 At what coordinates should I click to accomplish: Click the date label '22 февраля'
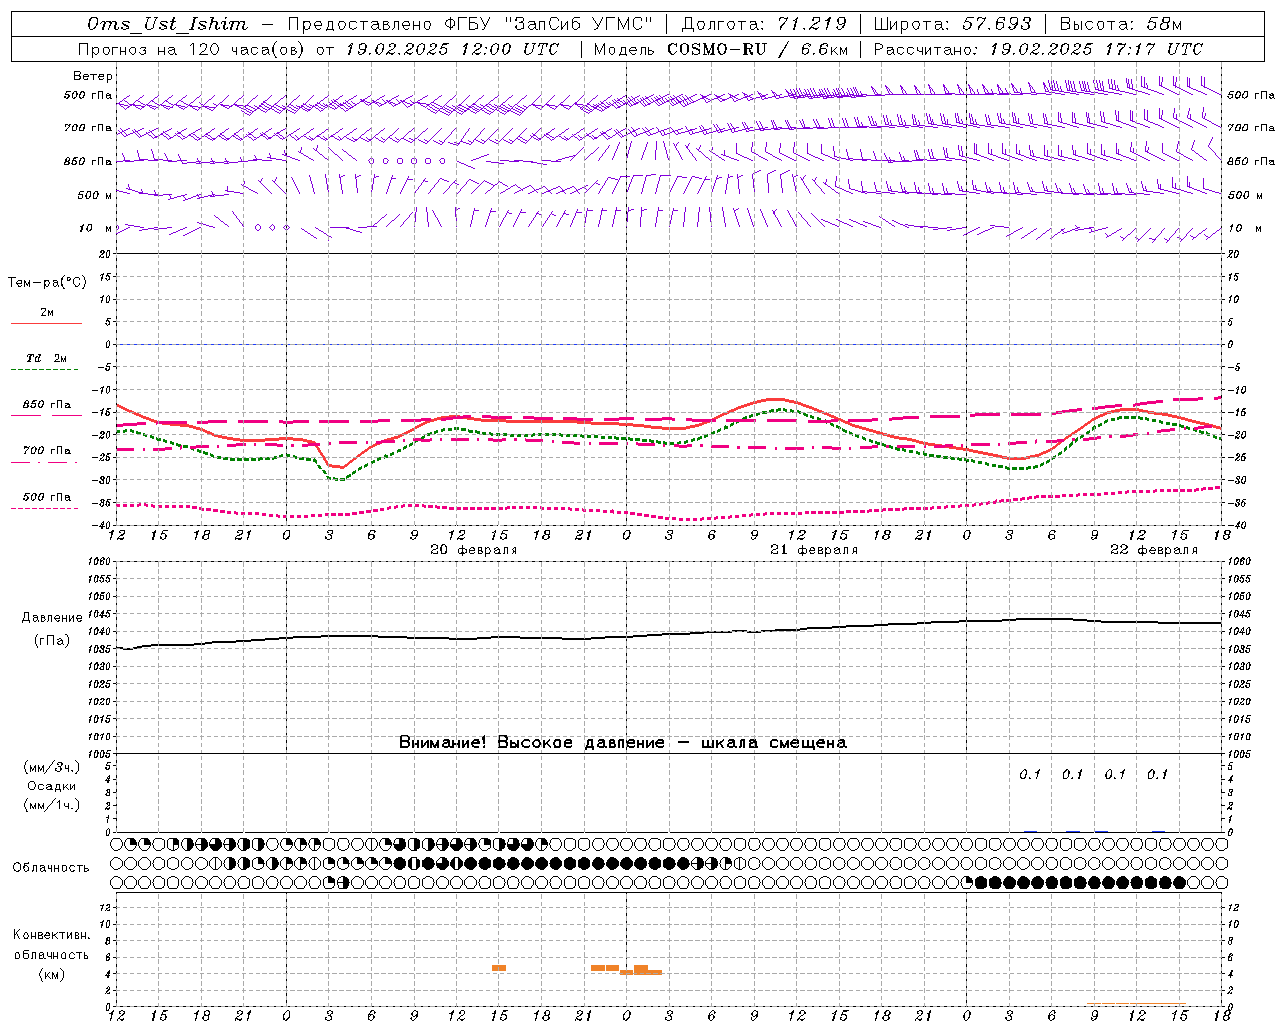[x=1154, y=550]
